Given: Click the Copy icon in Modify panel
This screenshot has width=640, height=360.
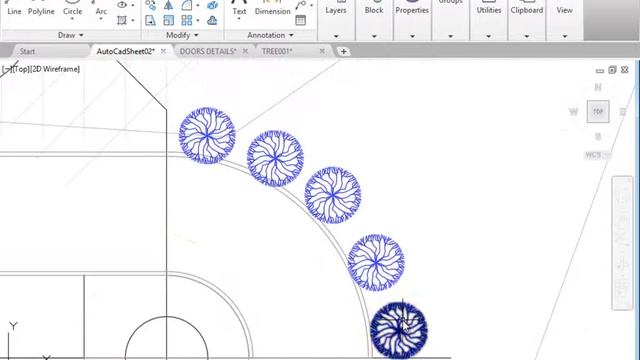Looking at the screenshot, I should (150, 5).
